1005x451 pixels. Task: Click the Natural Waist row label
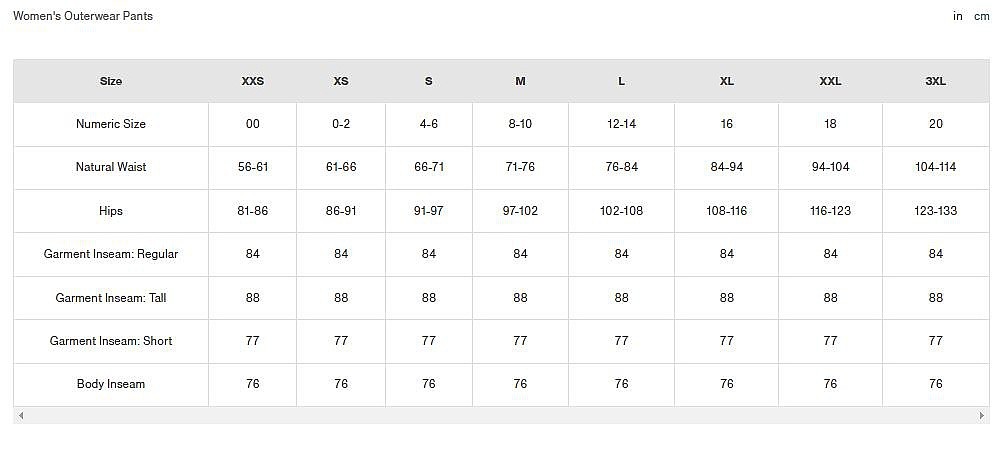111,167
